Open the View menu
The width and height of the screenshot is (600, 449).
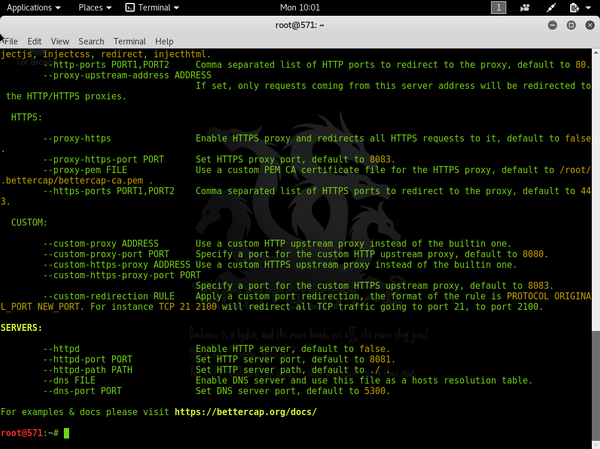(x=62, y=41)
